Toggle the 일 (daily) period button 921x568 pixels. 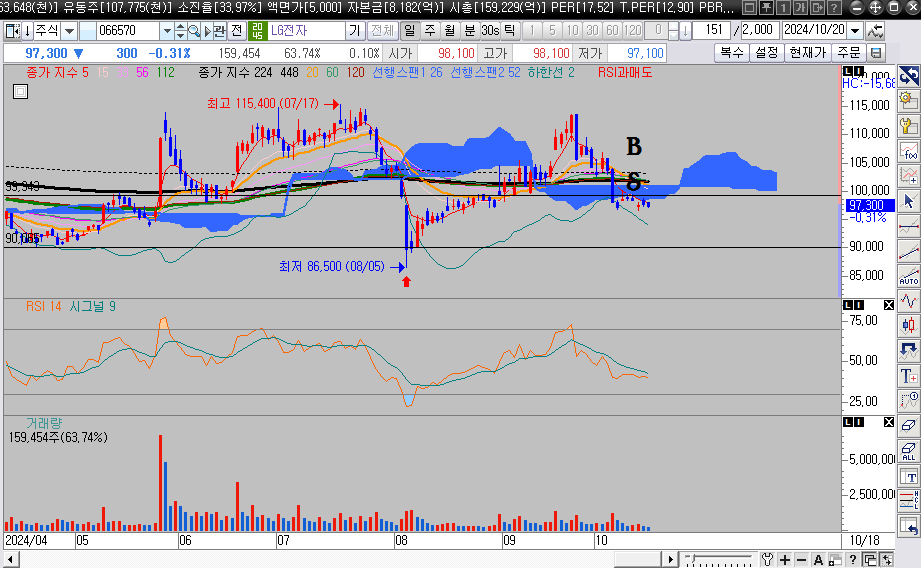409,31
